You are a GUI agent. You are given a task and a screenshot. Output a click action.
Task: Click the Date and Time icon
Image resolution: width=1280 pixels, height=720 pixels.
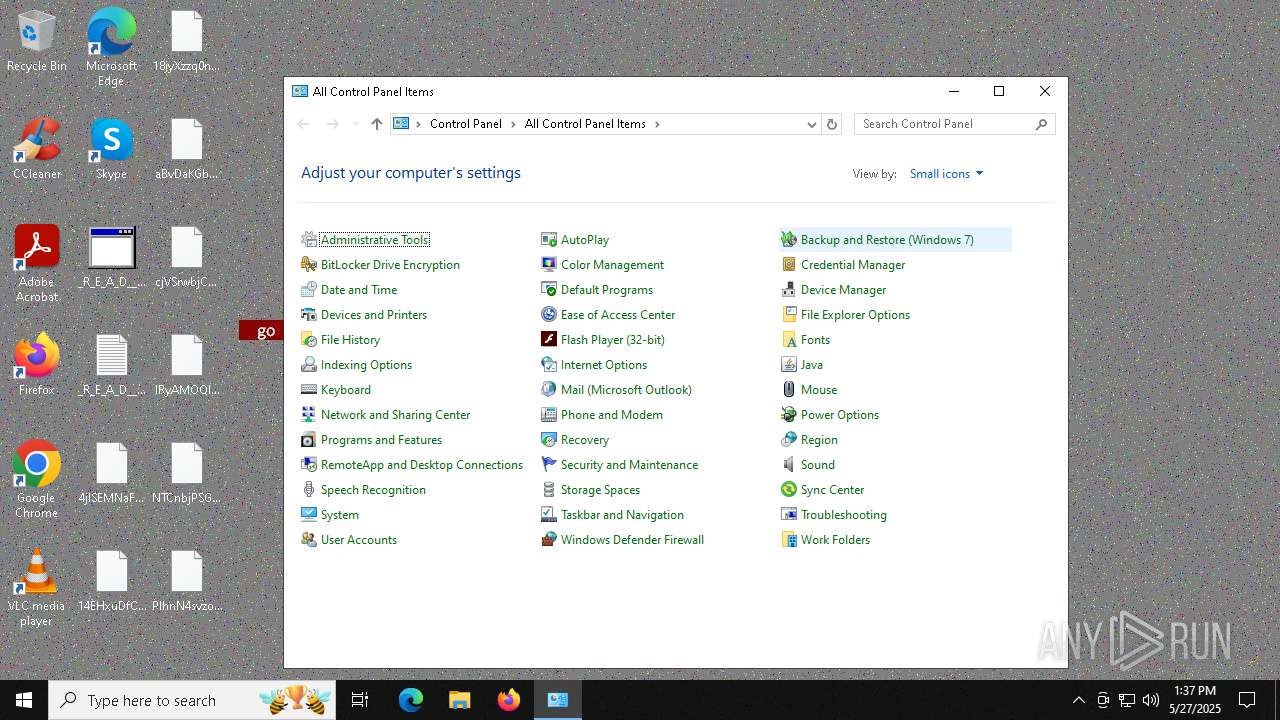[x=309, y=290]
